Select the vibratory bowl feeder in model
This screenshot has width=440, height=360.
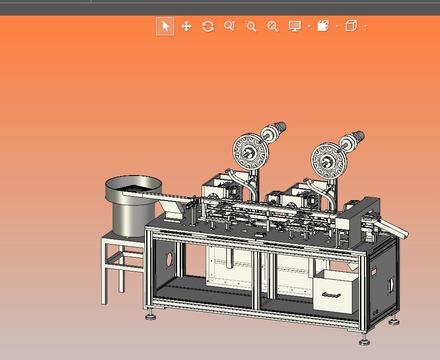(x=133, y=205)
